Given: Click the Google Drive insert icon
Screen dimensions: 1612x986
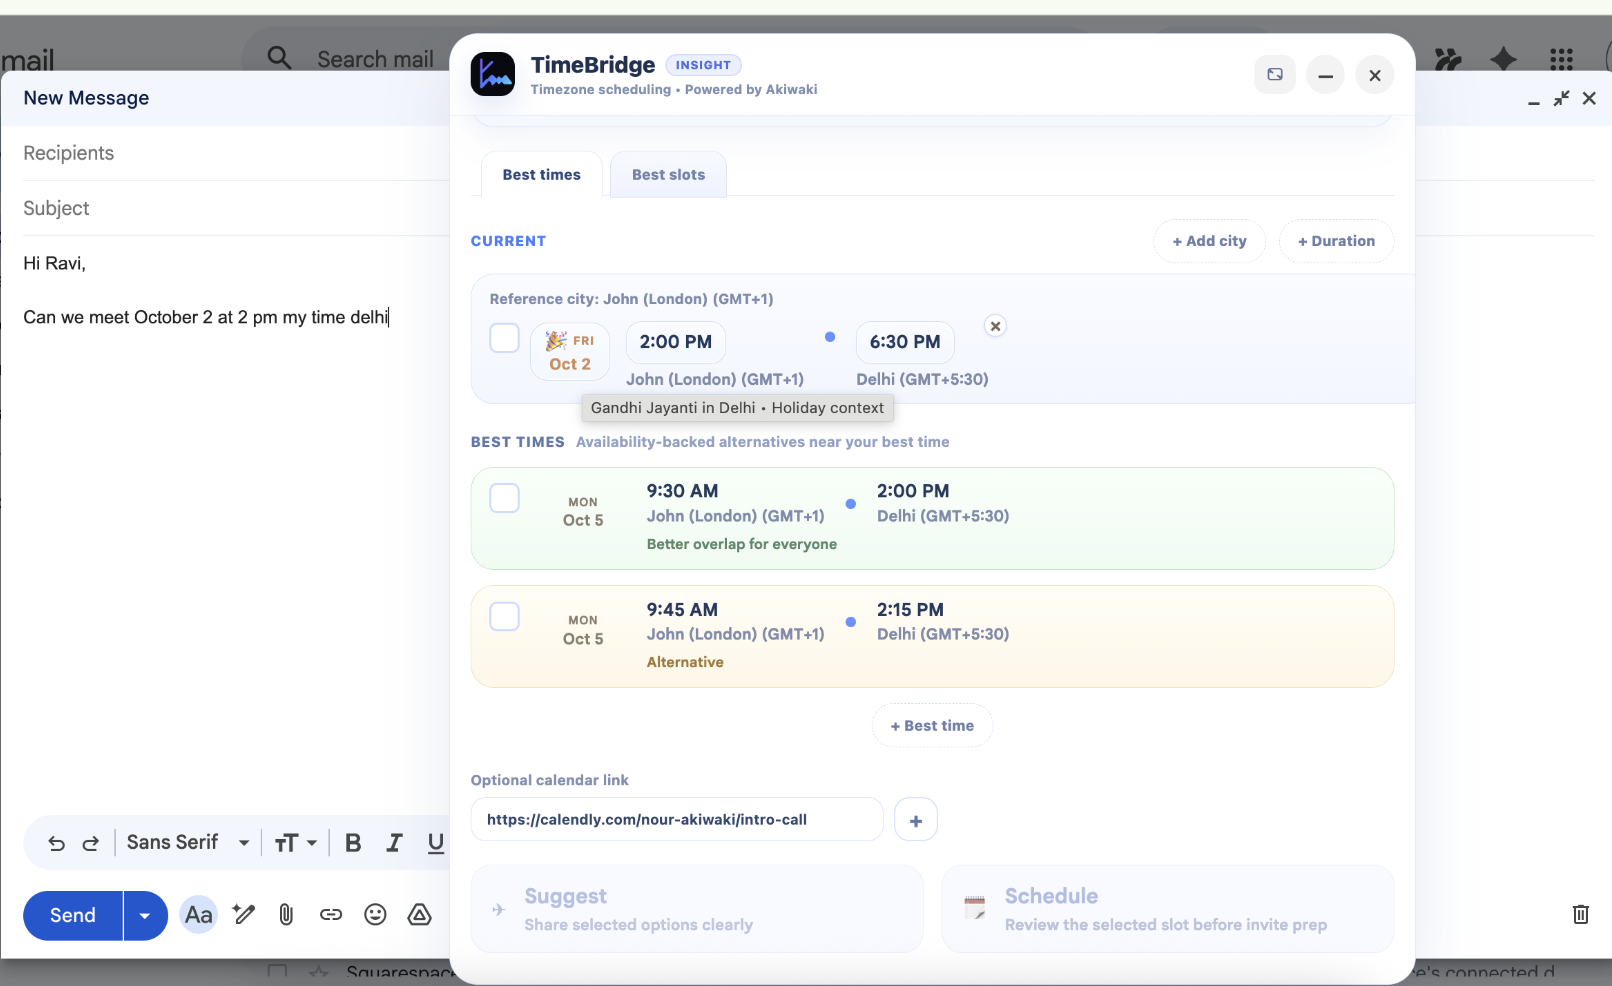Looking at the screenshot, I should (x=420, y=914).
